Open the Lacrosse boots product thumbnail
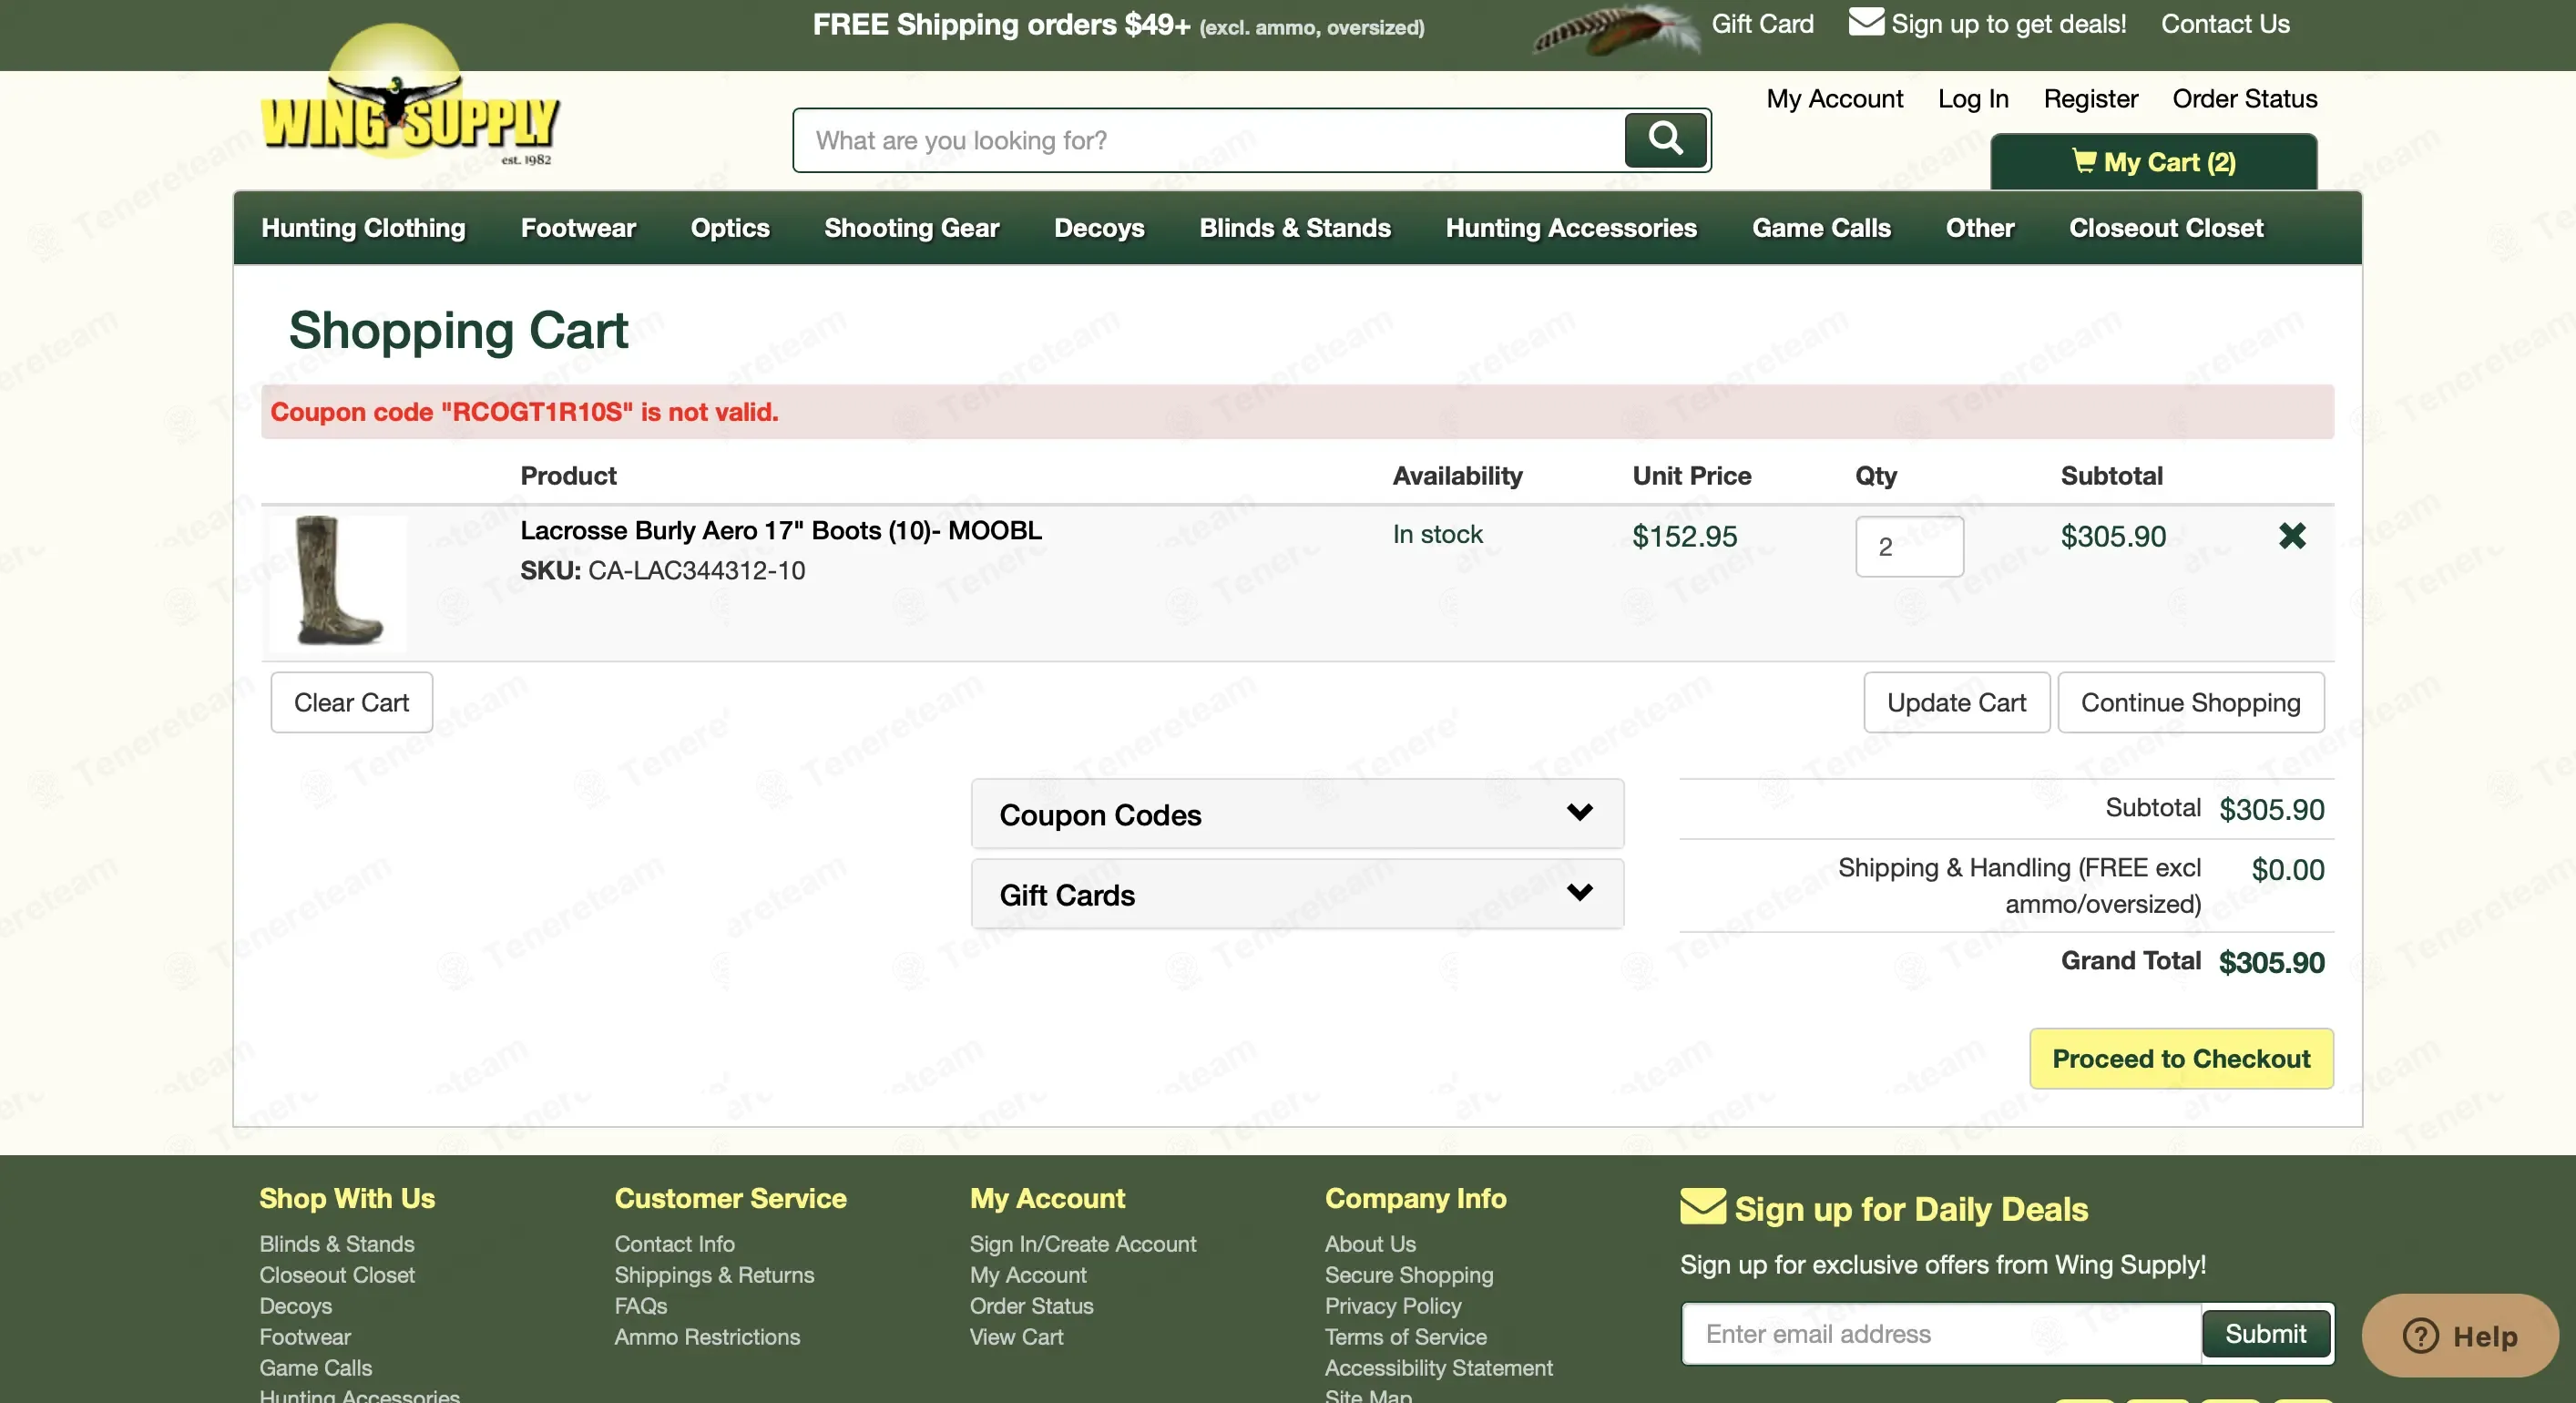 pyautogui.click(x=338, y=582)
